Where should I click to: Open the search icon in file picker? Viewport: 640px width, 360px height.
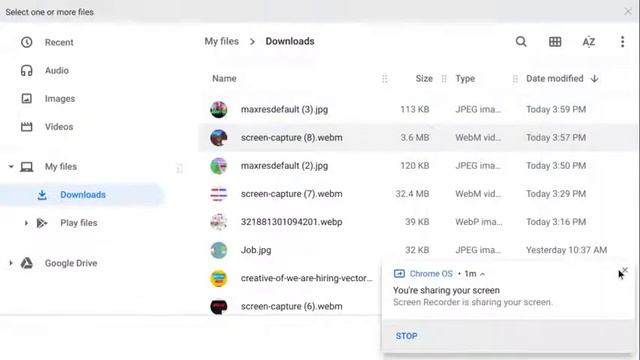click(x=521, y=42)
